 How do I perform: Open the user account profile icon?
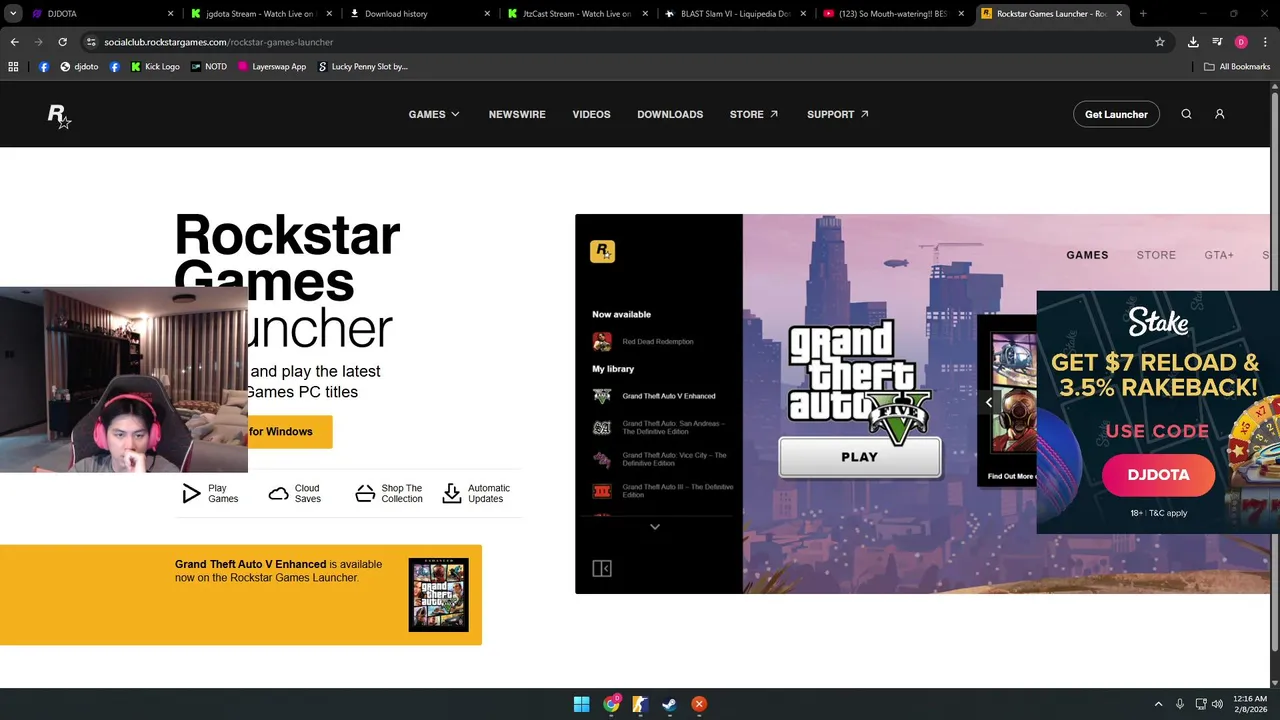pyautogui.click(x=1220, y=114)
